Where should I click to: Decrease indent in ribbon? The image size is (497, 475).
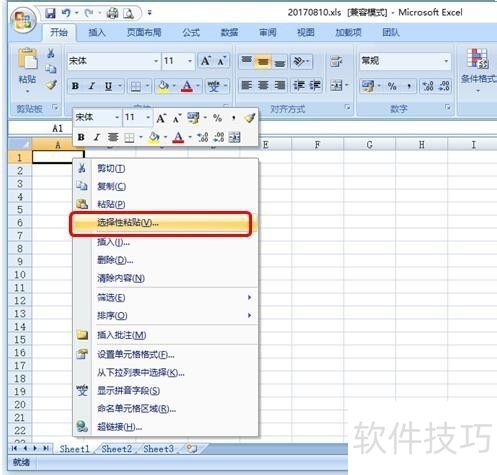299,85
